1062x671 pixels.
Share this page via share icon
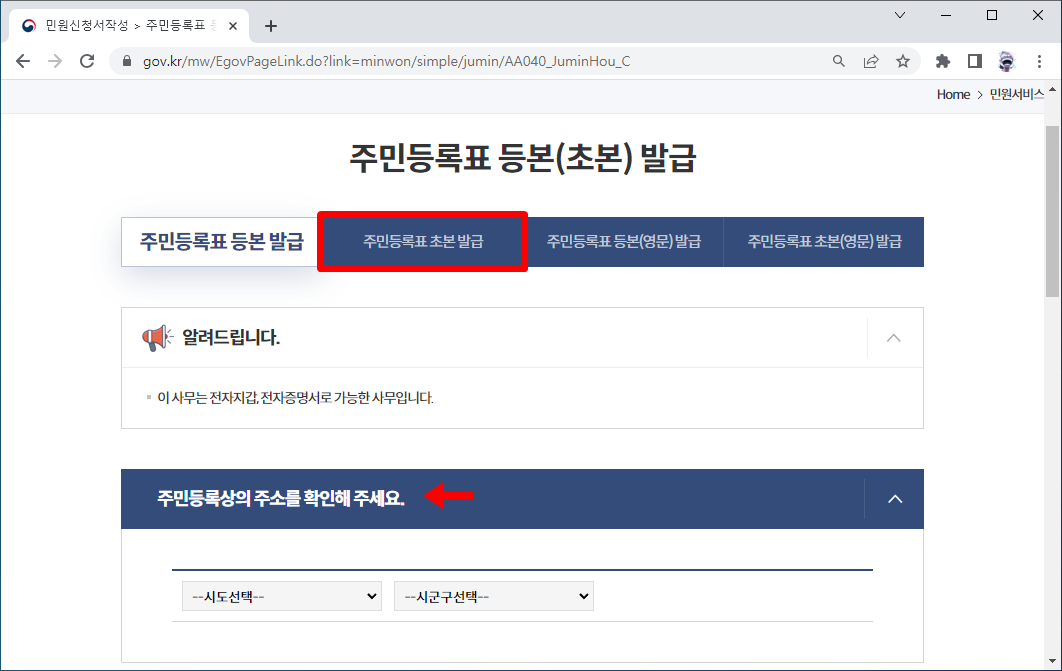(x=871, y=62)
